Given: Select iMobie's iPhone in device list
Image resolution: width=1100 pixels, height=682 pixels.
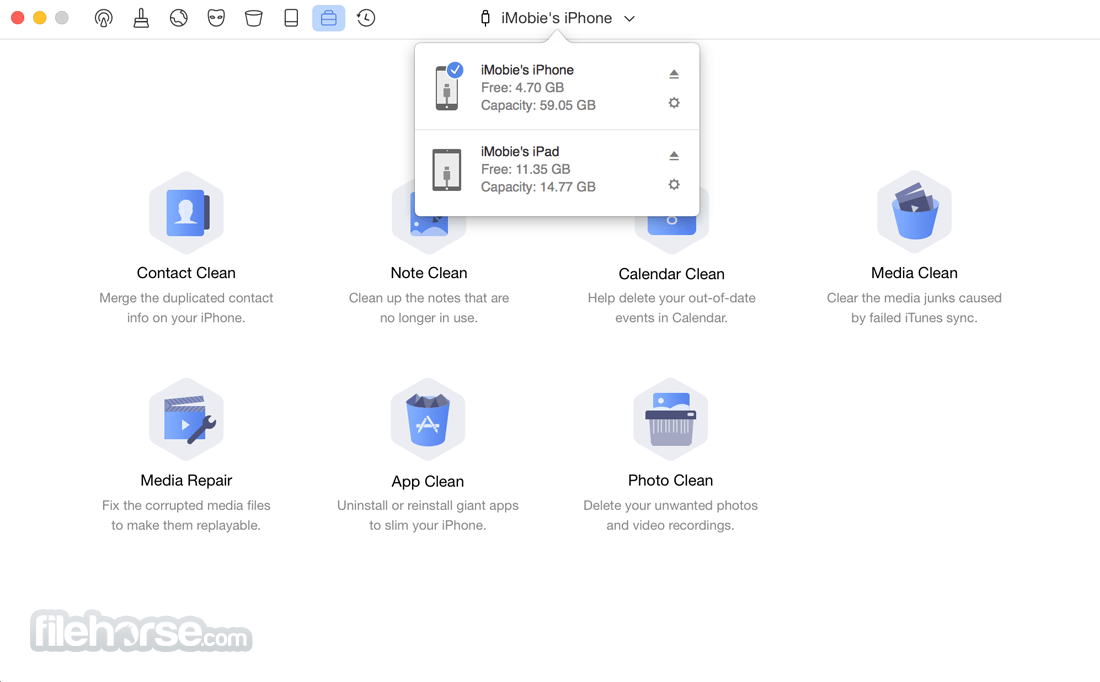Looking at the screenshot, I should [x=557, y=88].
